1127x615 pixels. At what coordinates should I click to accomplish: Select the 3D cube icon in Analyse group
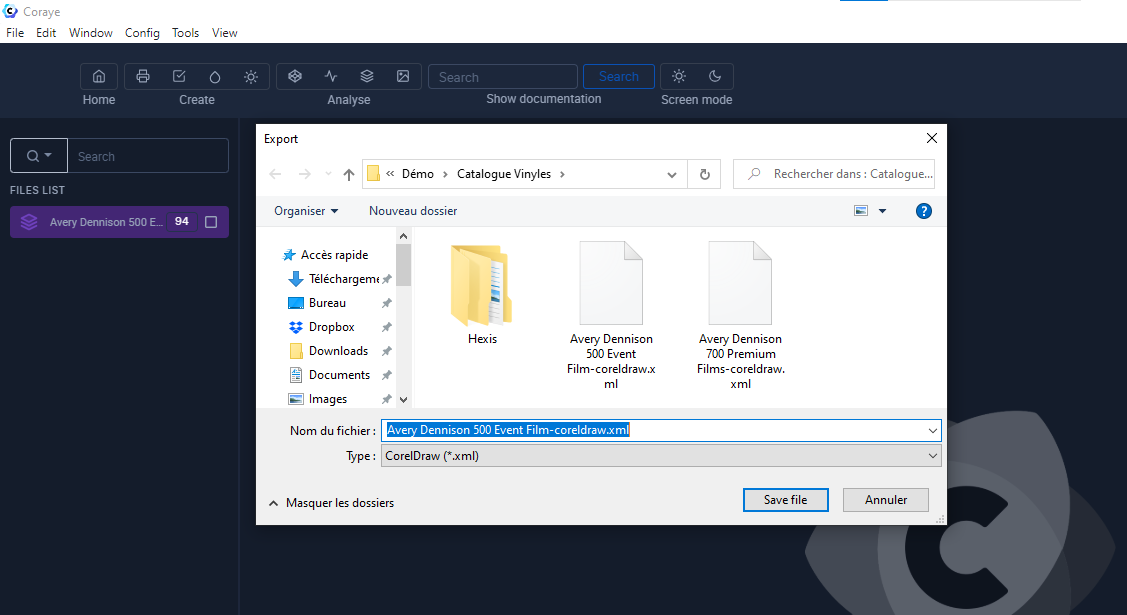[x=295, y=76]
